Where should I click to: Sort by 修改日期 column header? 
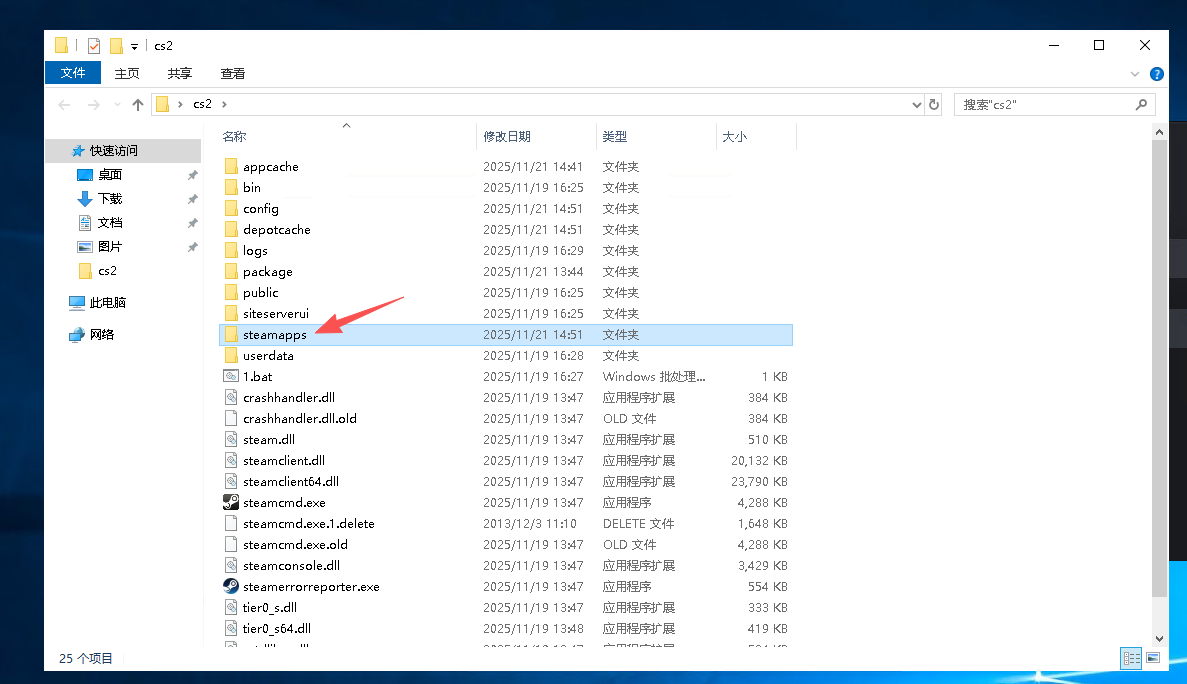click(507, 137)
